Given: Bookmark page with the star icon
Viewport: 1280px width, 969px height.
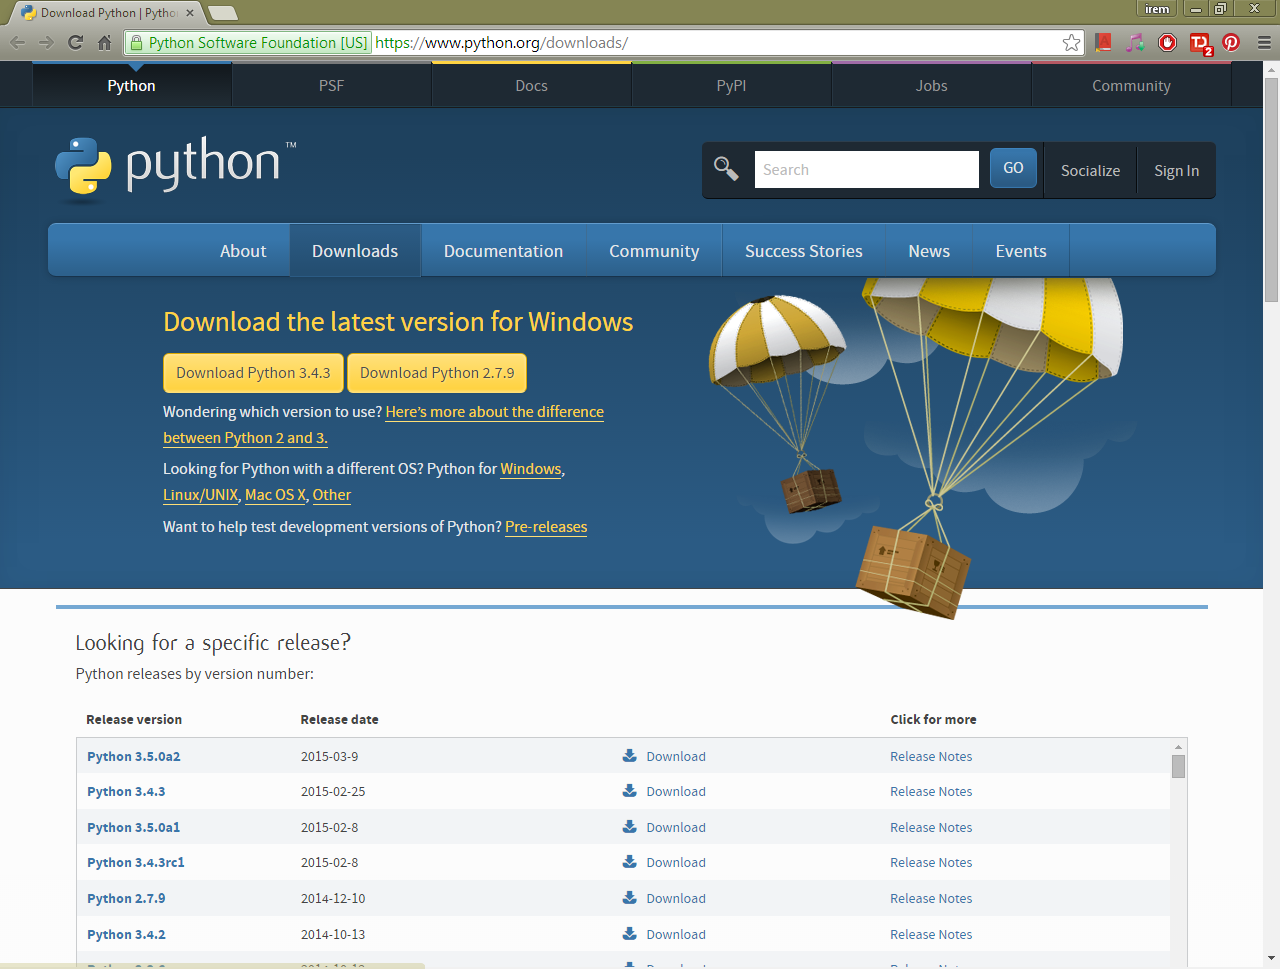Looking at the screenshot, I should click(x=1071, y=42).
